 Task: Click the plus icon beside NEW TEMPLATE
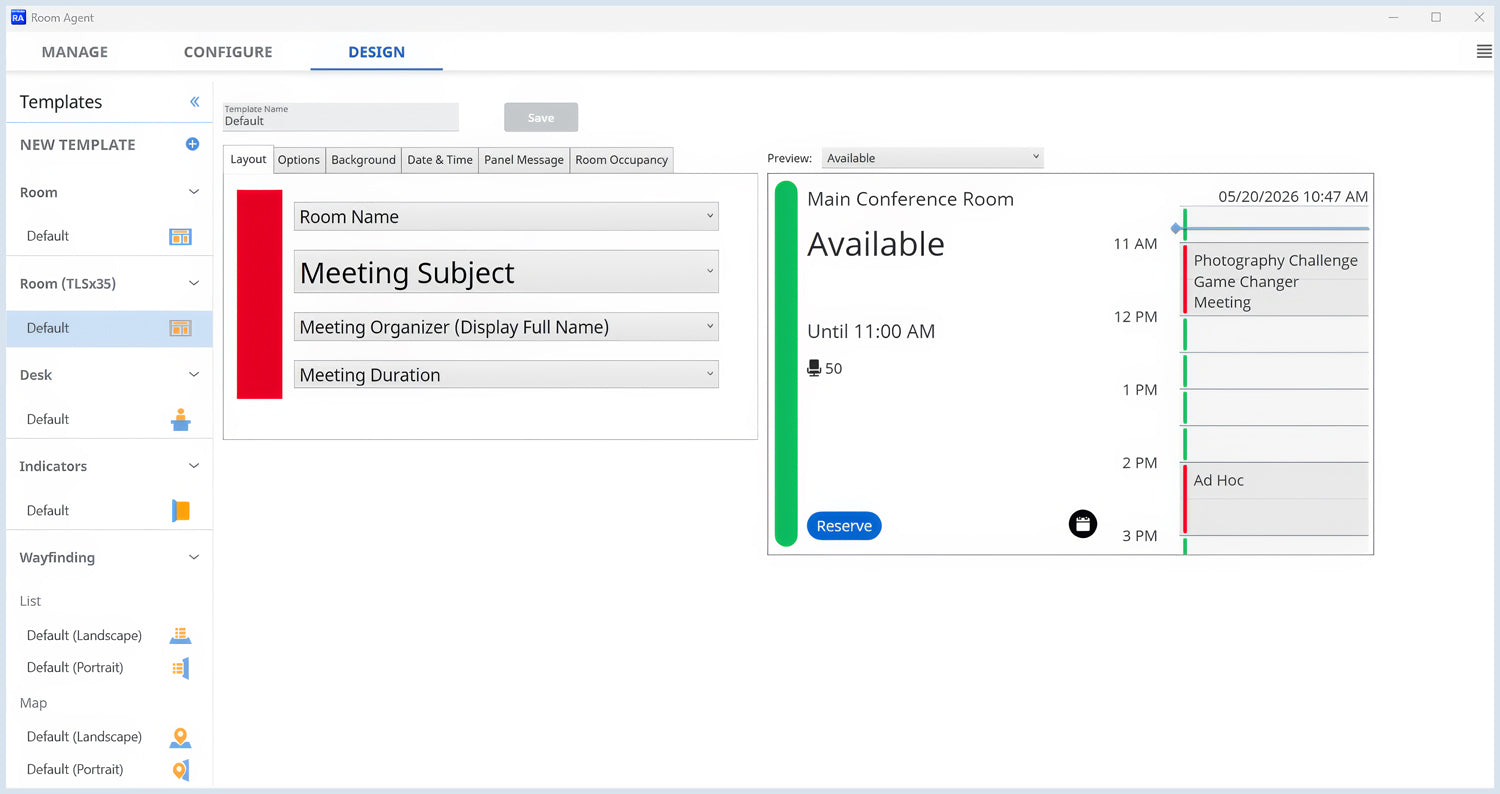(x=192, y=144)
